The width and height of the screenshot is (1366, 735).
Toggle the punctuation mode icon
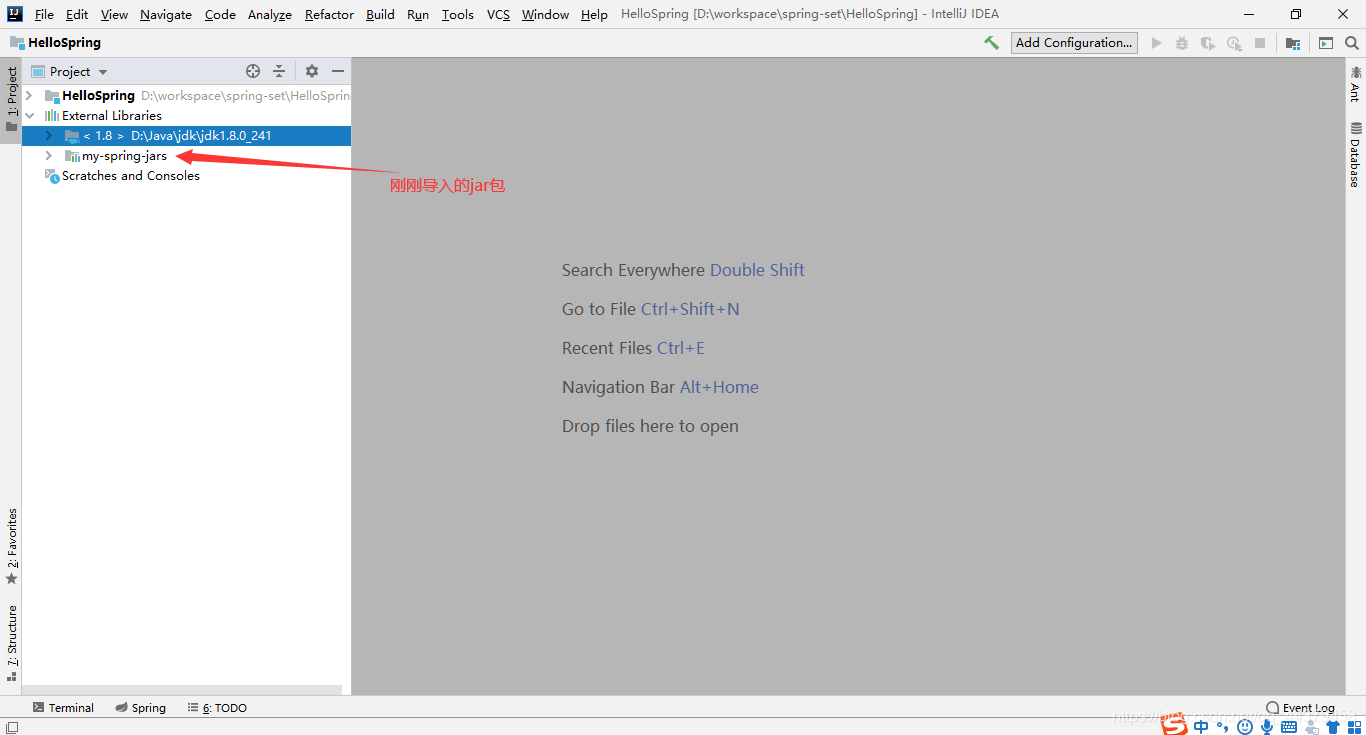point(1222,727)
